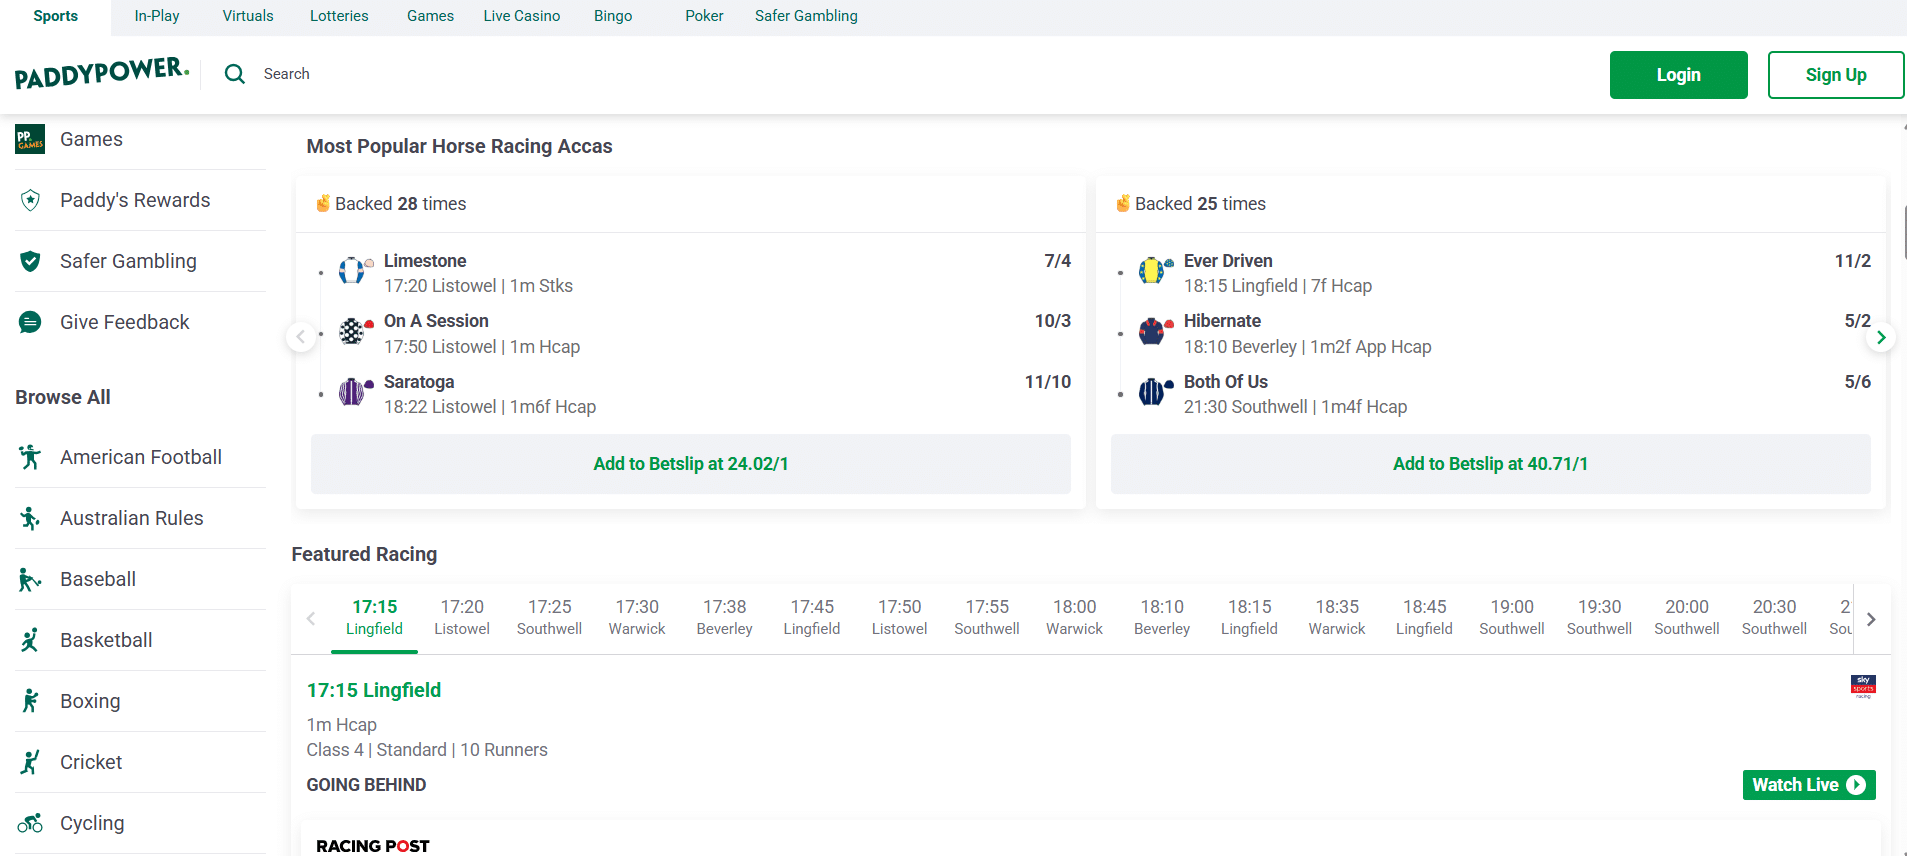Screen dimensions: 1907x856
Task: Select the 17:25 Southwell race tab
Action: [550, 618]
